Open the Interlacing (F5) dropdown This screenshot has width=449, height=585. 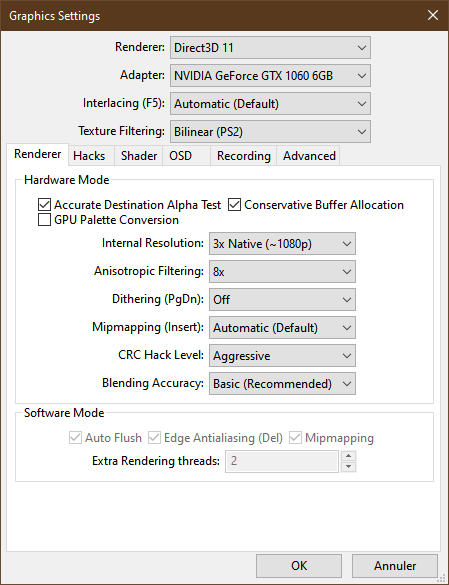270,103
